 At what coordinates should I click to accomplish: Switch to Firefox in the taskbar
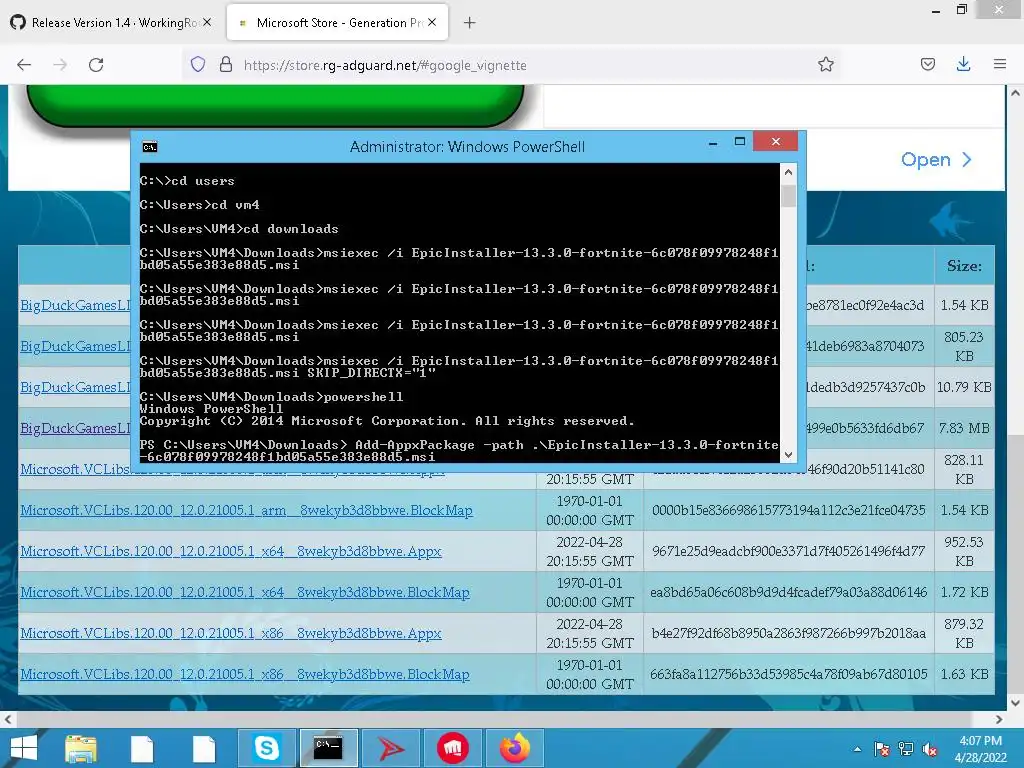pyautogui.click(x=515, y=748)
